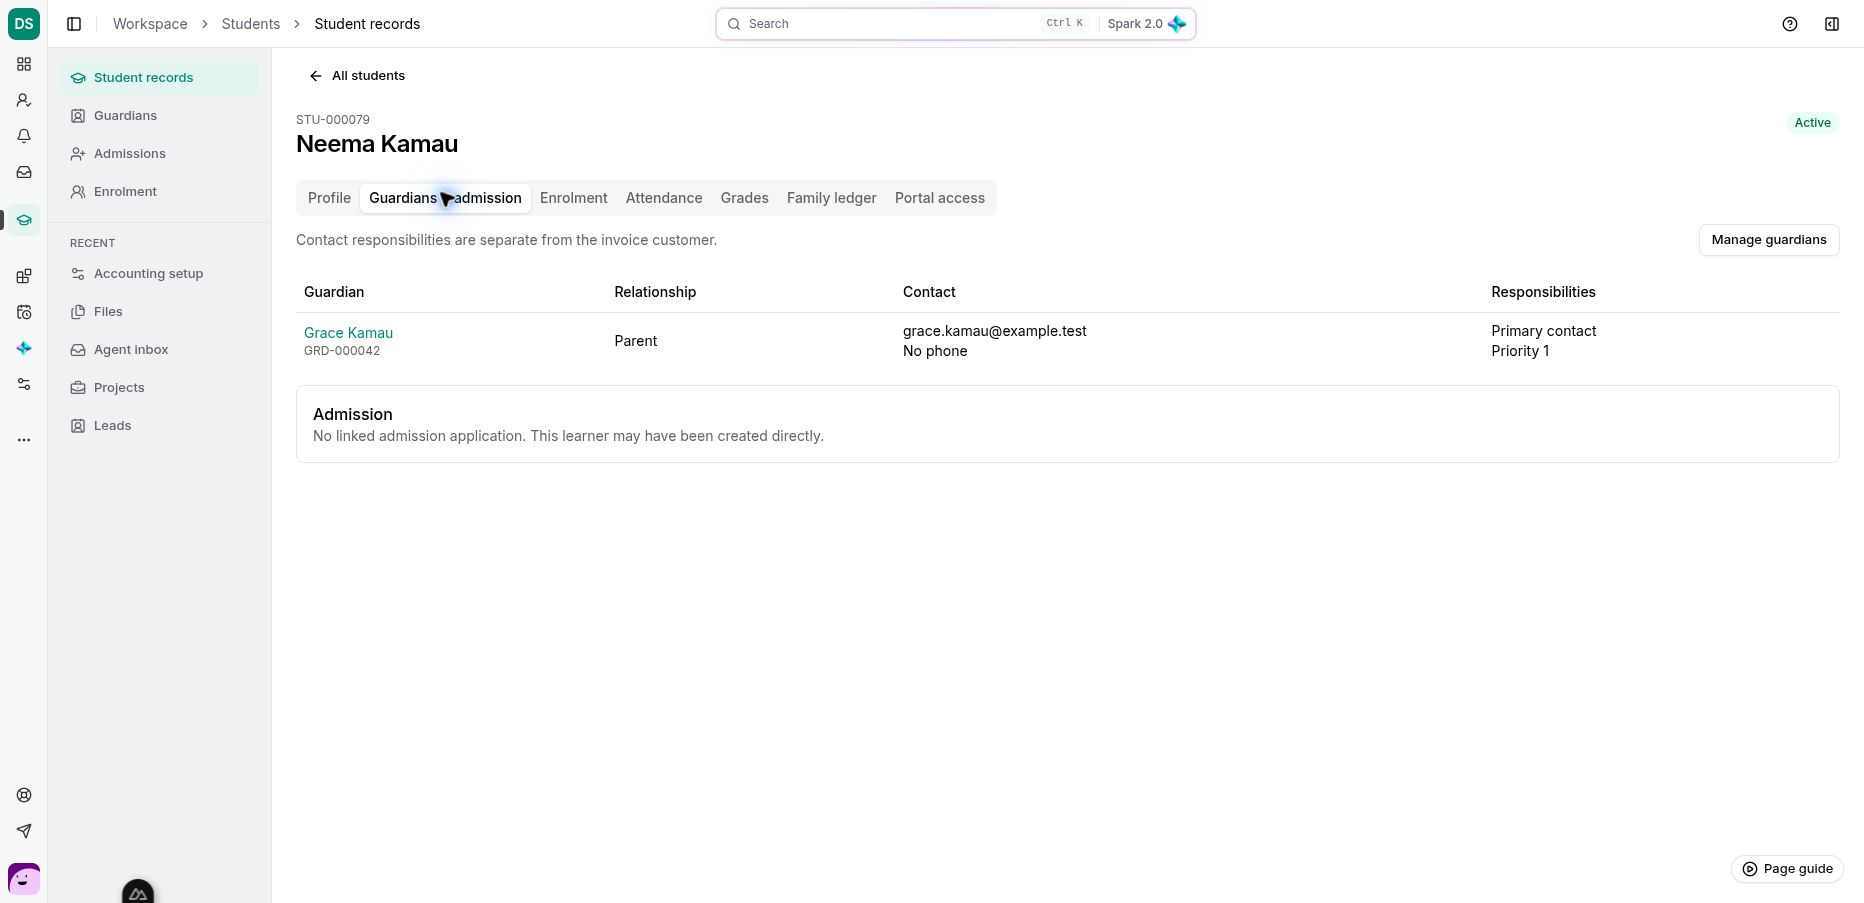Open recent Projects item
The width and height of the screenshot is (1864, 903).
pyautogui.click(x=159, y=388)
